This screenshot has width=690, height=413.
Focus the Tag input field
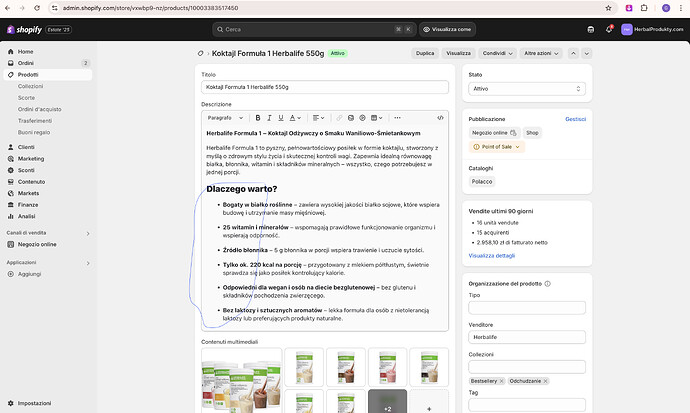point(527,405)
